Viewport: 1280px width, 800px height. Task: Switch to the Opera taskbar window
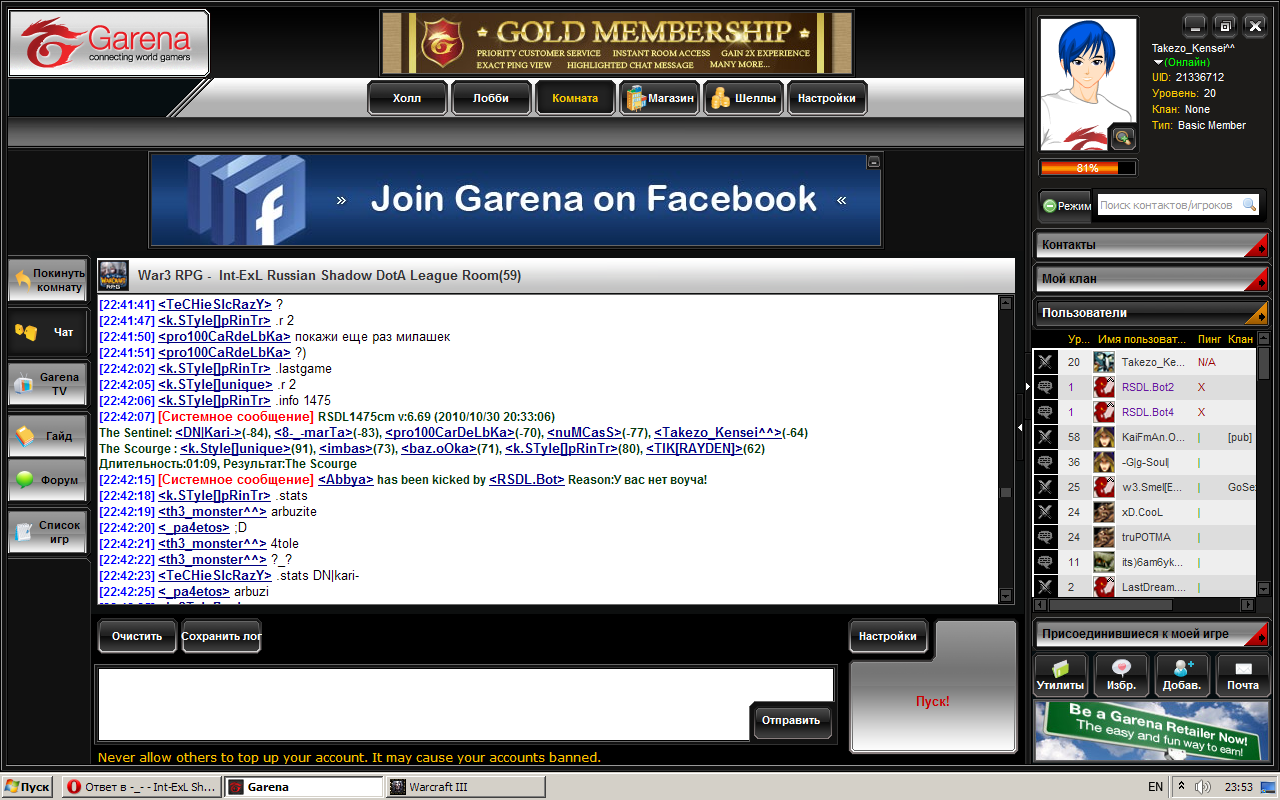(141, 787)
